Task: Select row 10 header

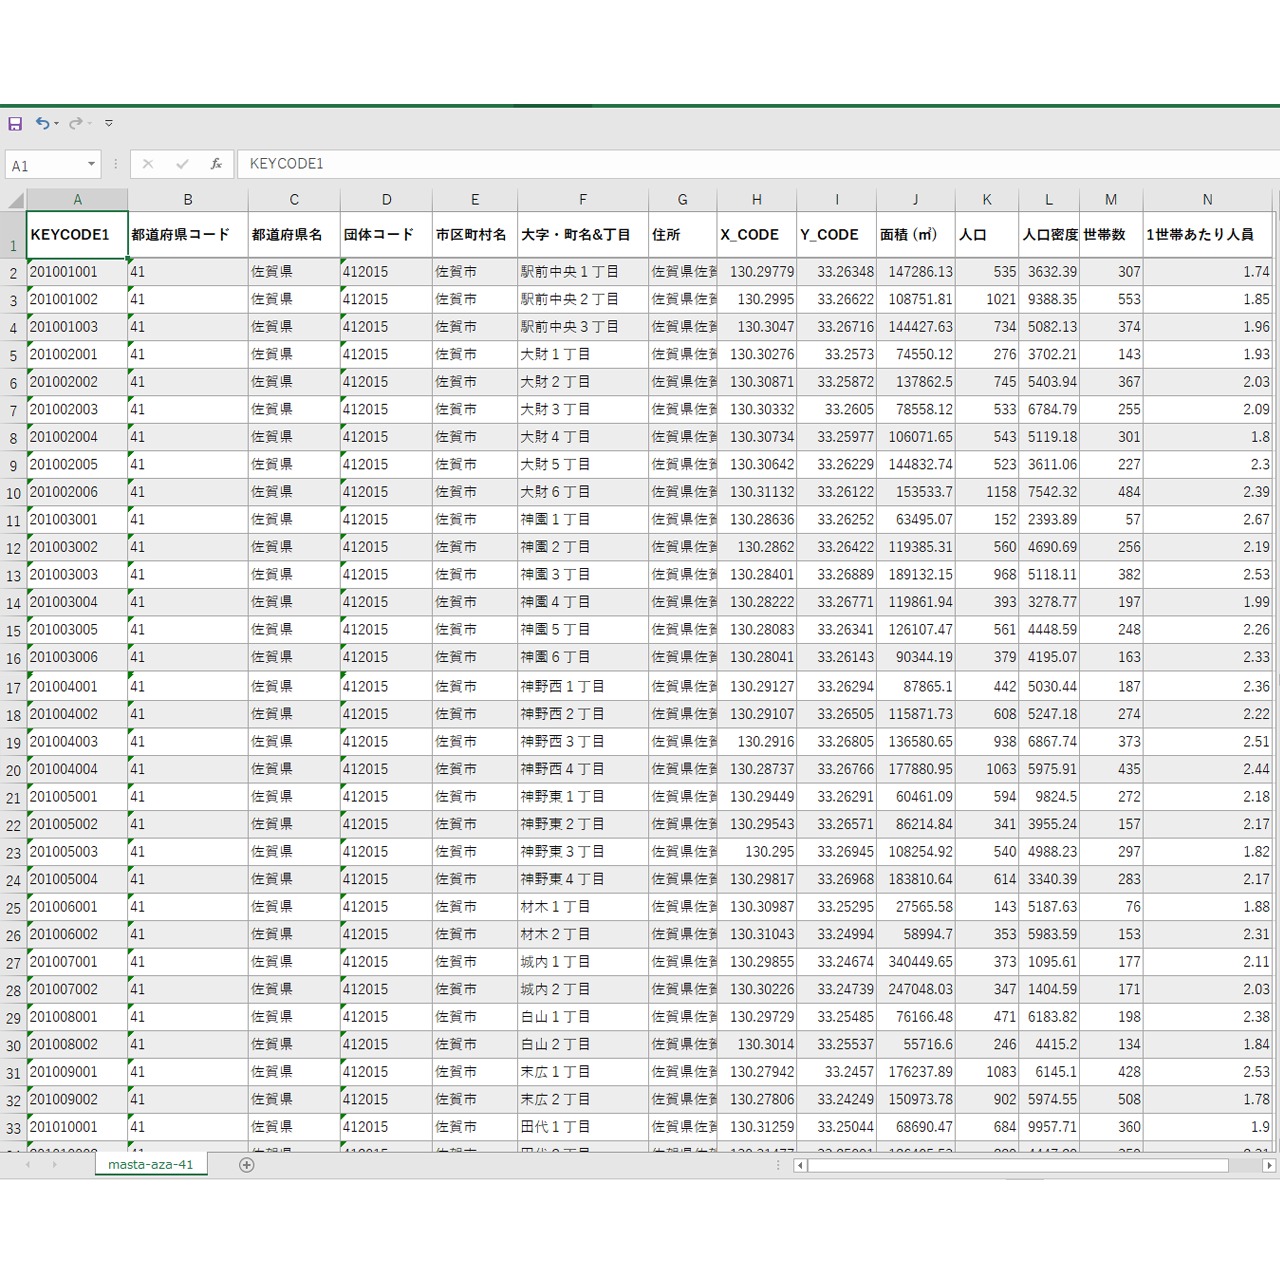Action: tap(13, 493)
